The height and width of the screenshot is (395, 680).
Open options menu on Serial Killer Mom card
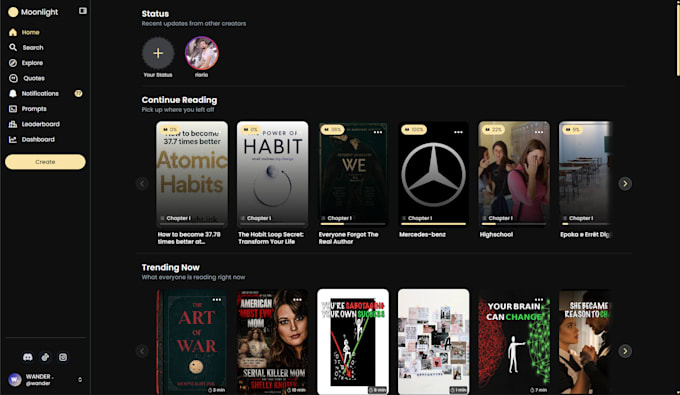click(x=298, y=300)
